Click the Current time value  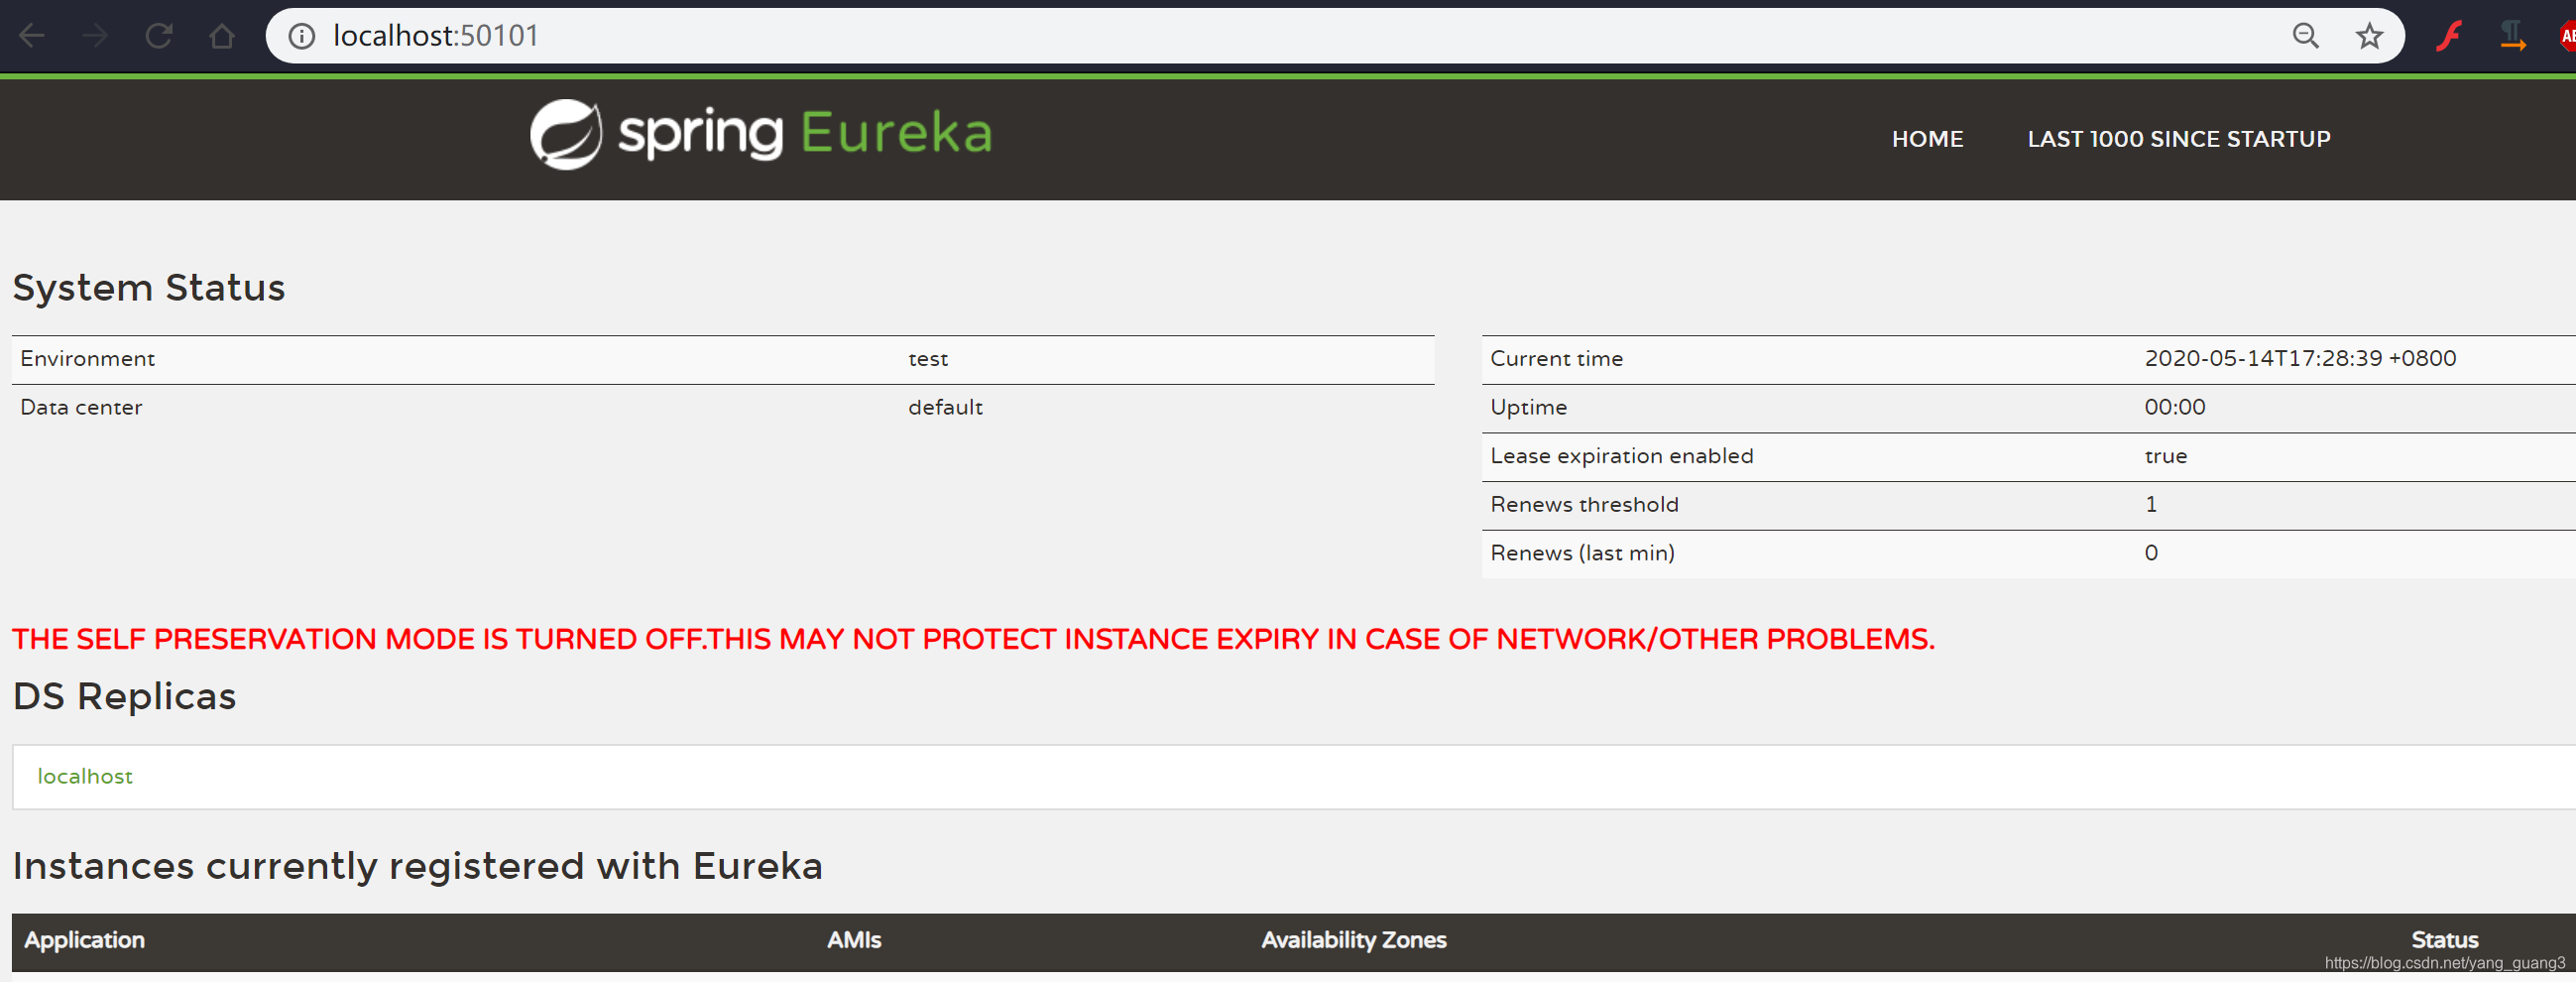point(2300,358)
